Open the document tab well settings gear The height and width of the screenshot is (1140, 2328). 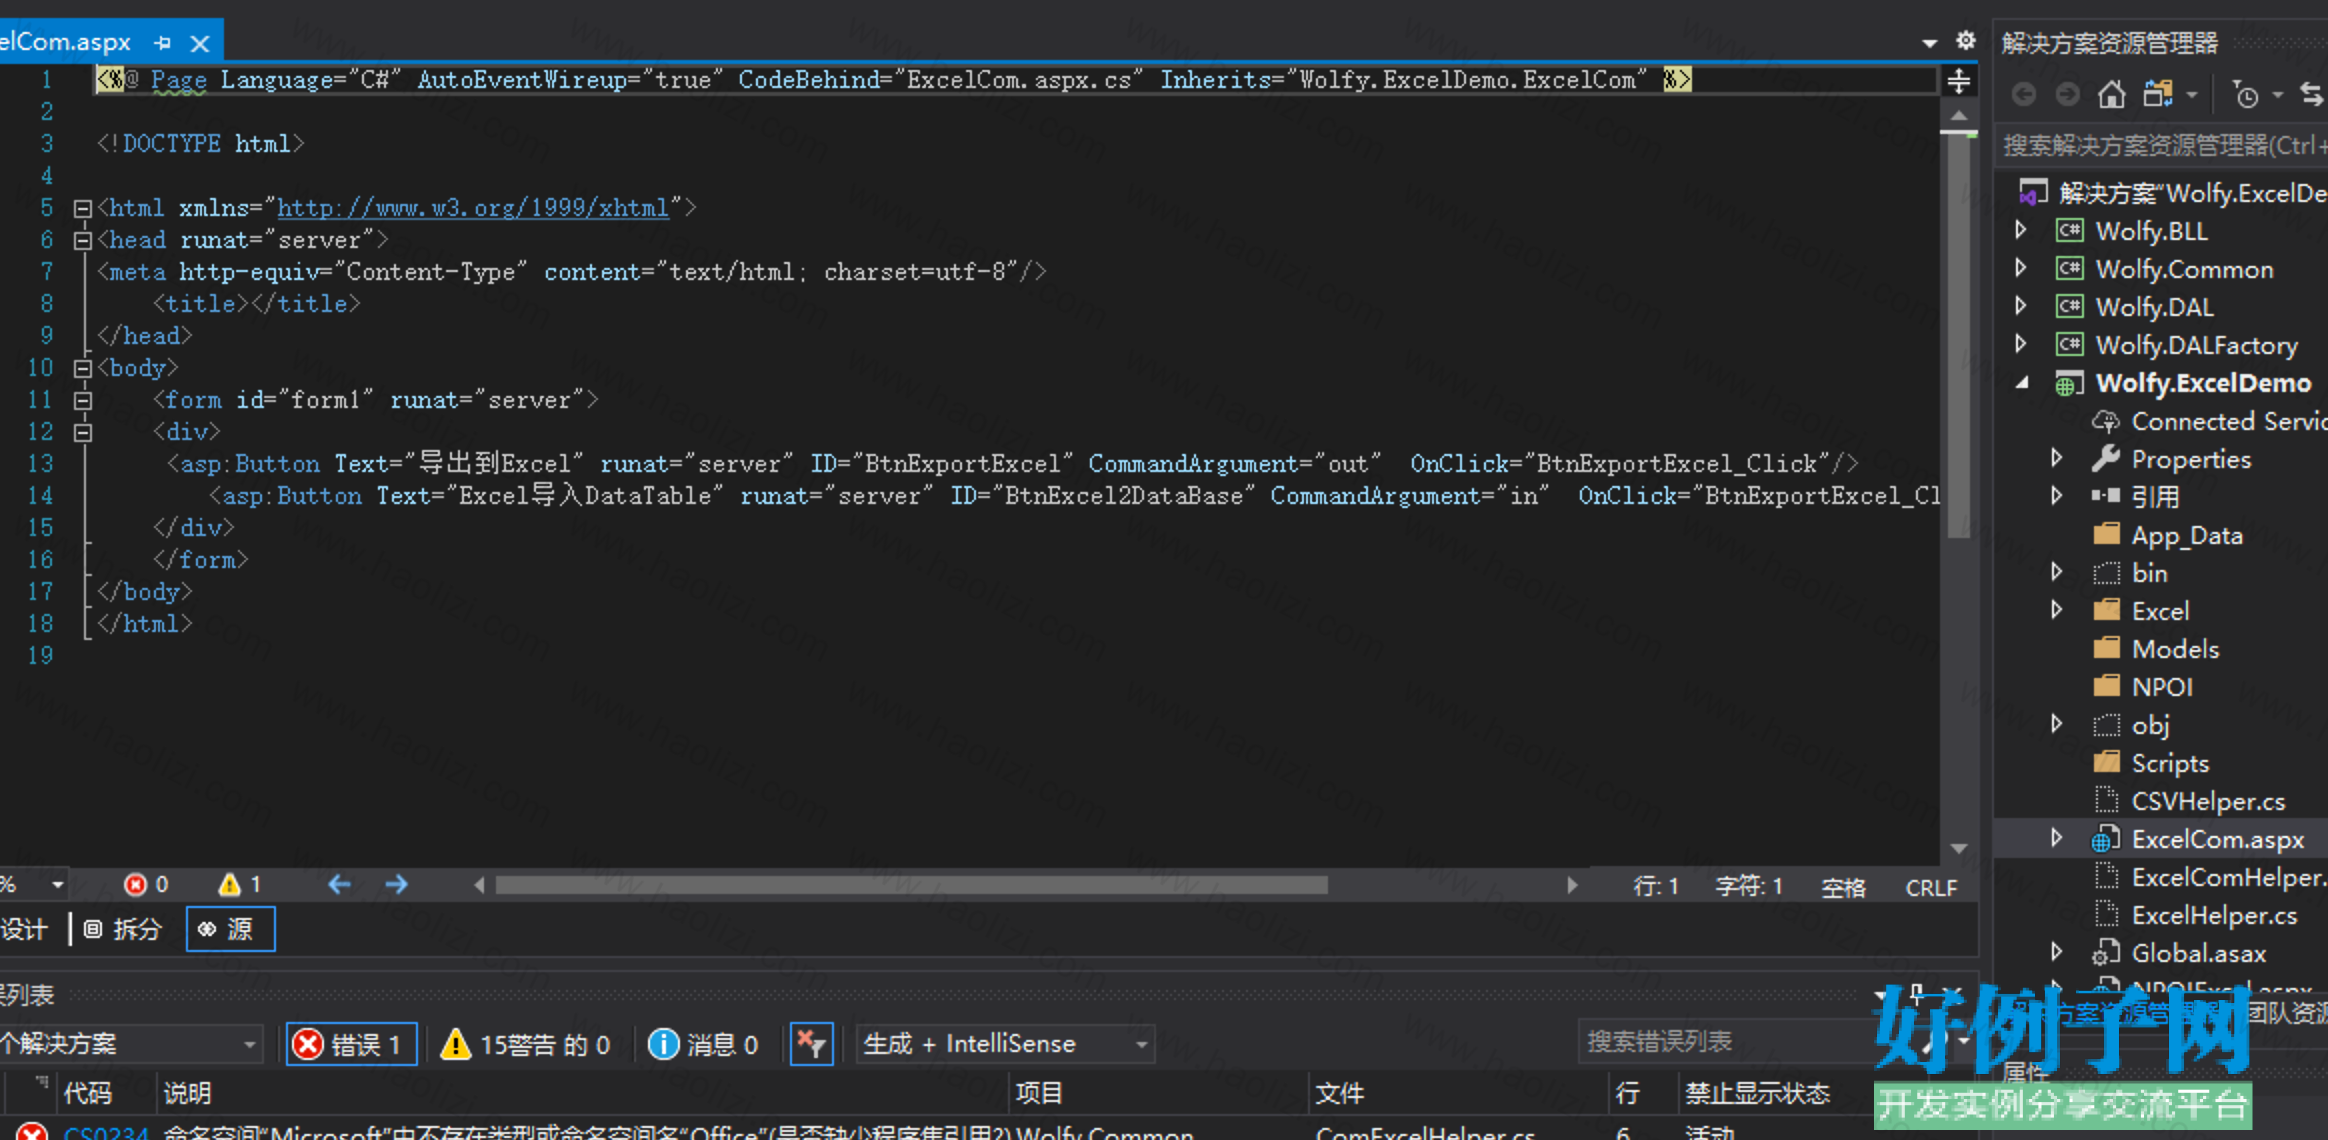tap(1965, 40)
